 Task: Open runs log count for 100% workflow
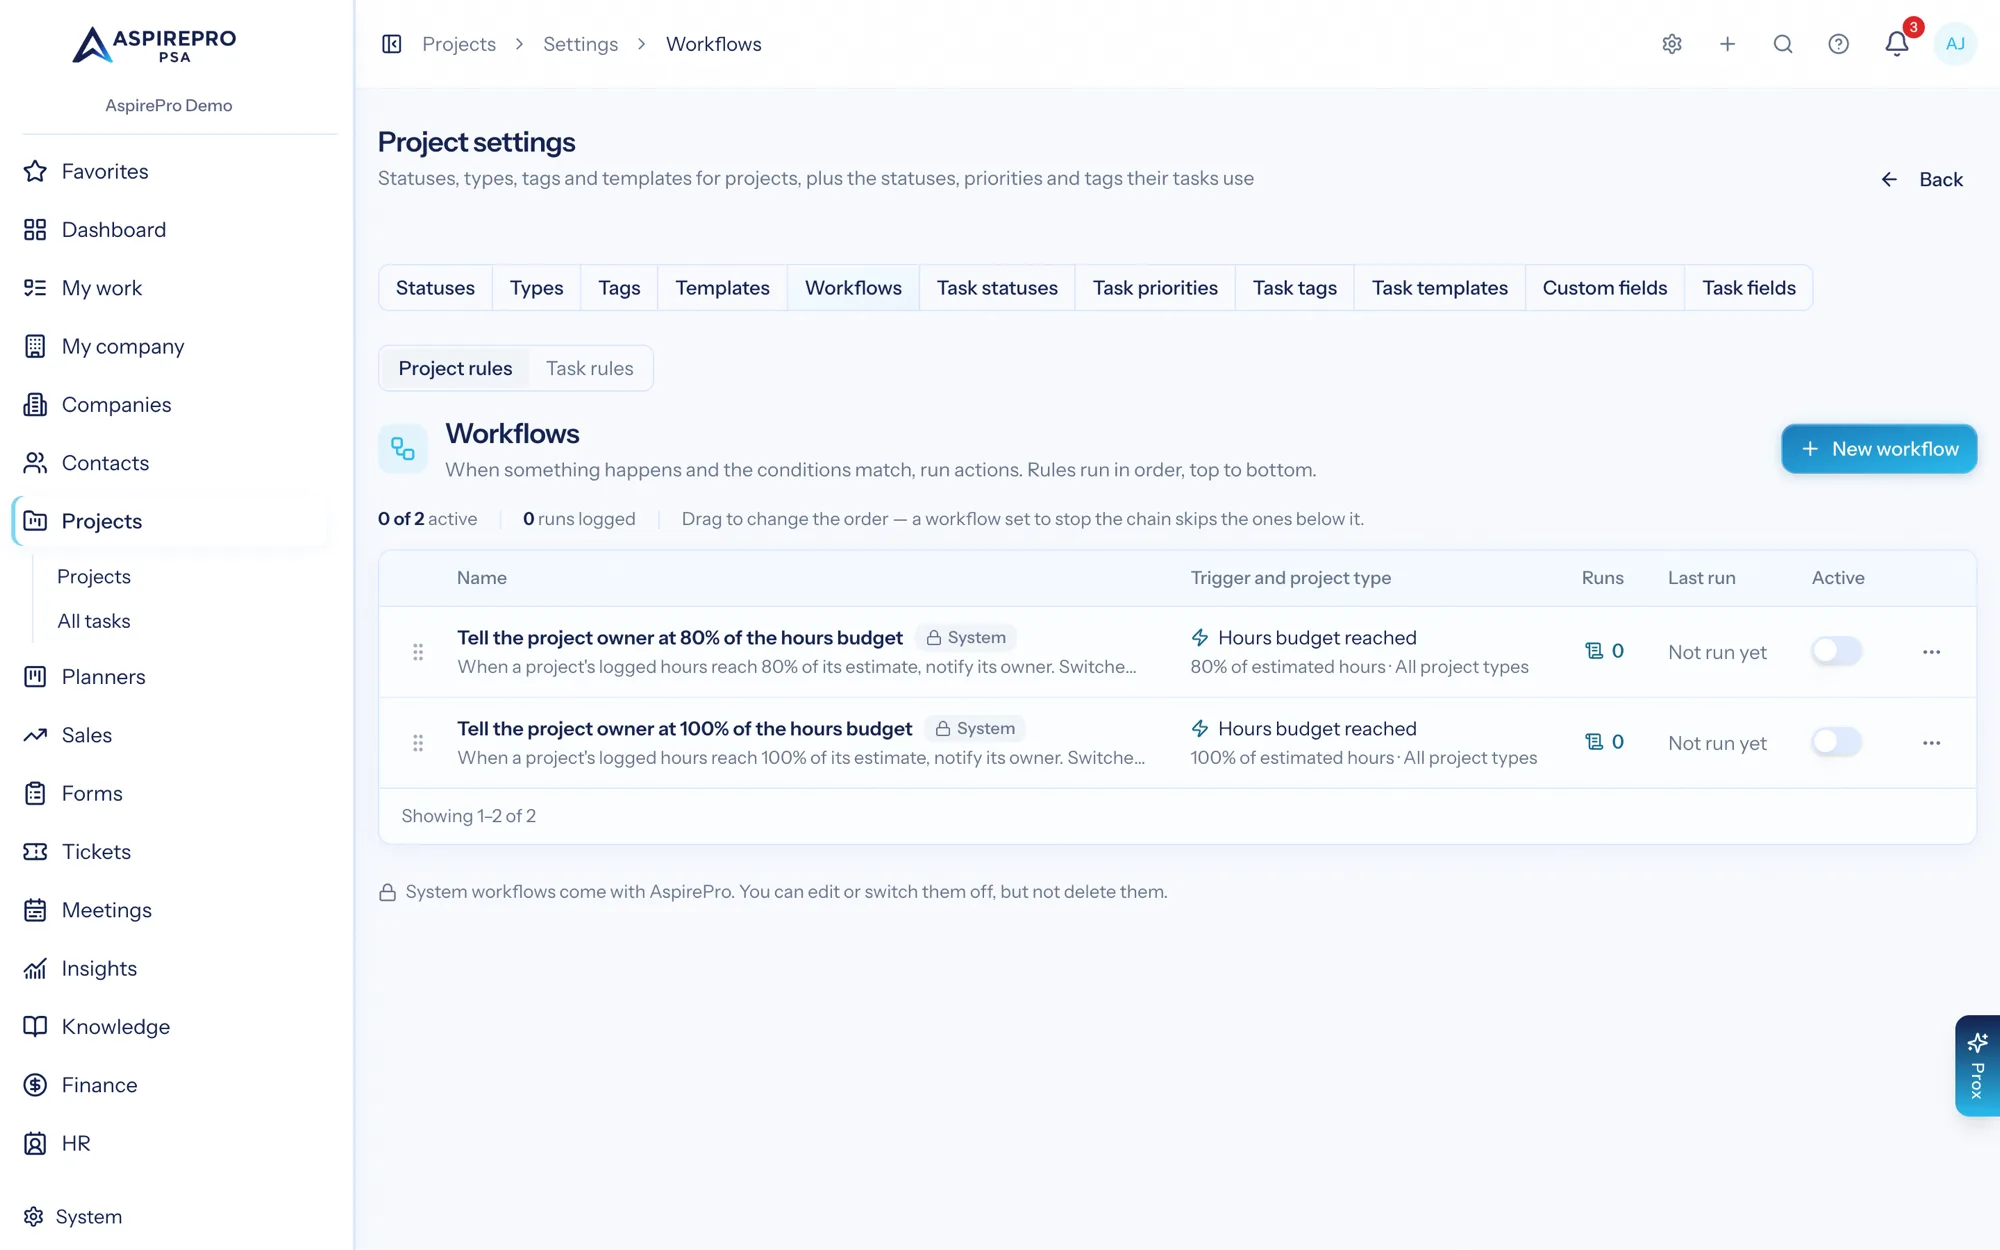(x=1604, y=742)
